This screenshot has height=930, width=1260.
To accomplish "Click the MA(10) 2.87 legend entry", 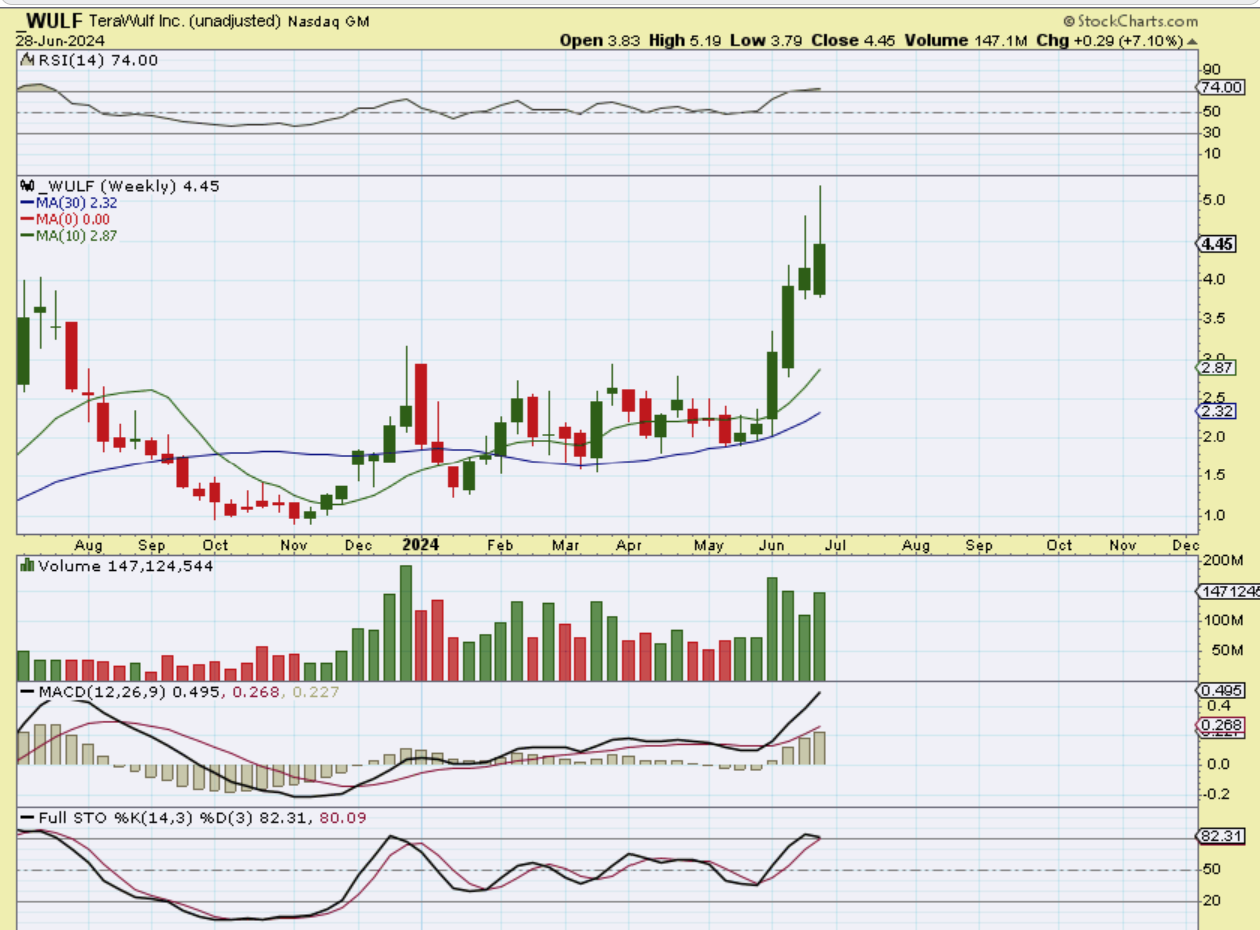I will click(x=69, y=235).
